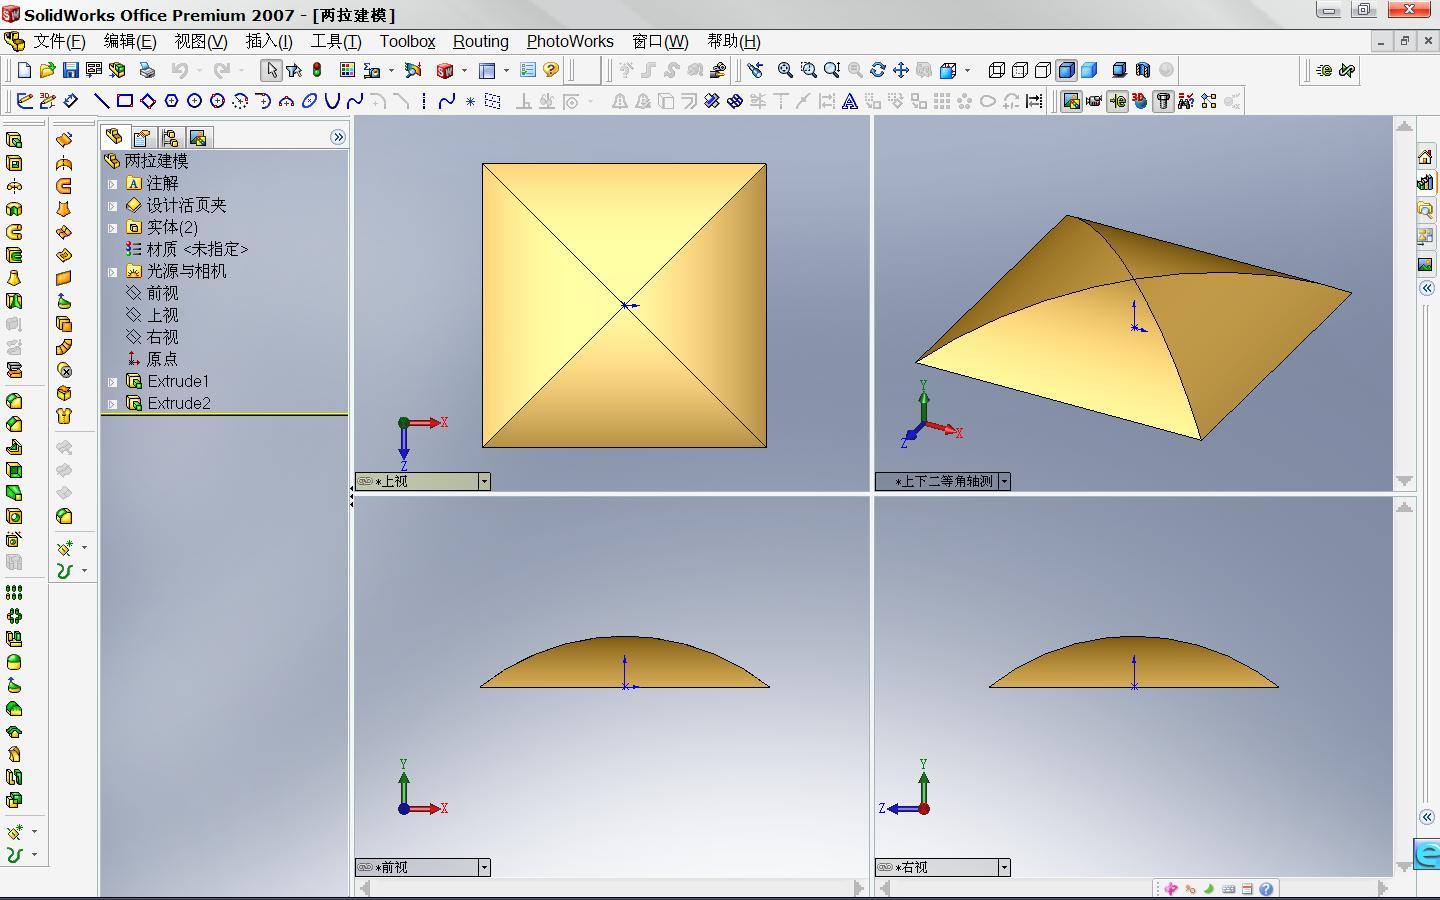Expand the Extrude2 feature node
Image resolution: width=1440 pixels, height=900 pixels.
coord(113,404)
